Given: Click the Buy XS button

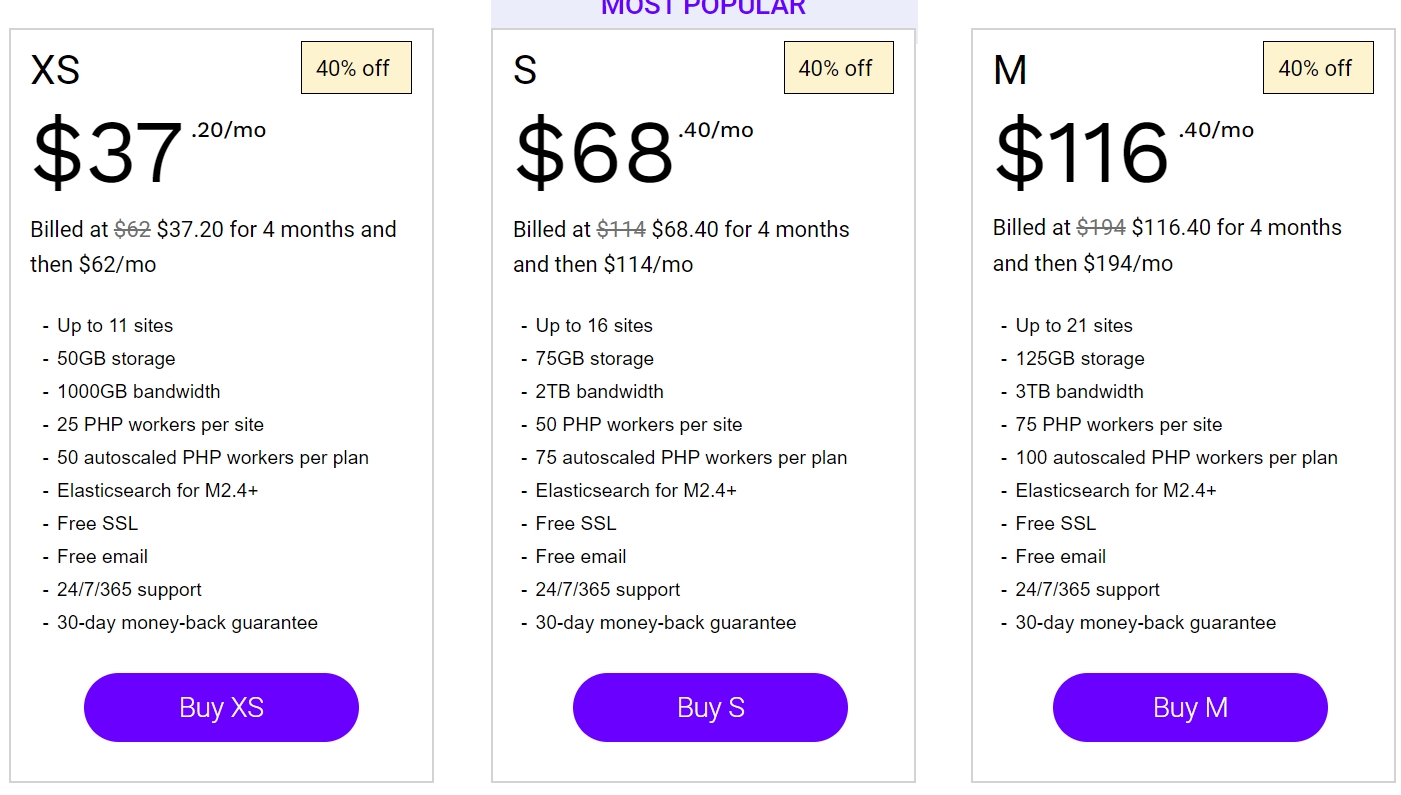Looking at the screenshot, I should coord(221,707).
